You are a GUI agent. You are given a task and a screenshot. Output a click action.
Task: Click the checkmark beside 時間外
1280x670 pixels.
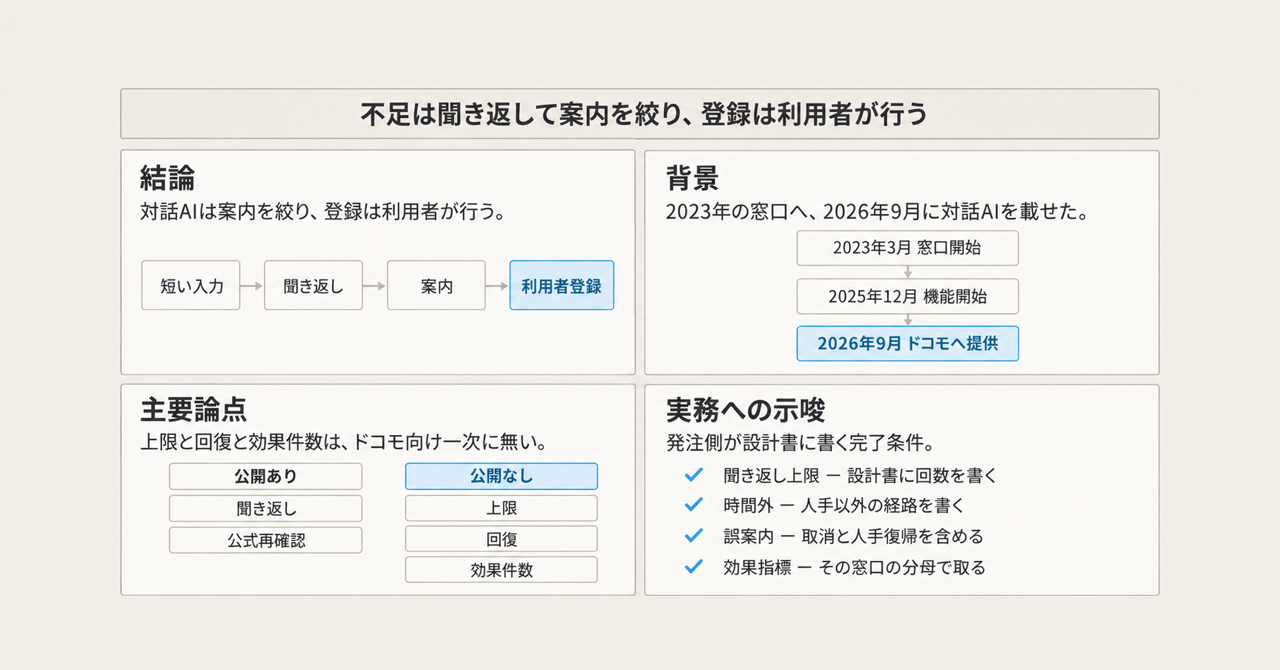(693, 505)
